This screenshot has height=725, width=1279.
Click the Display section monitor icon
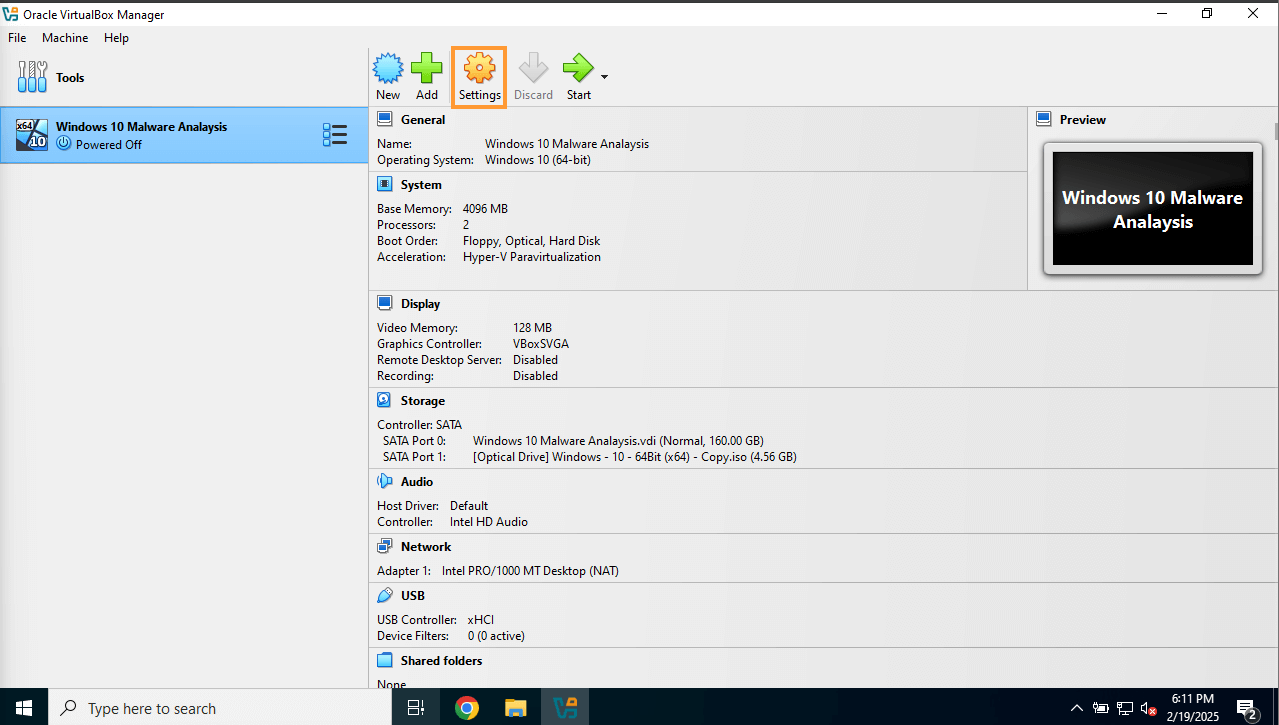coord(385,303)
